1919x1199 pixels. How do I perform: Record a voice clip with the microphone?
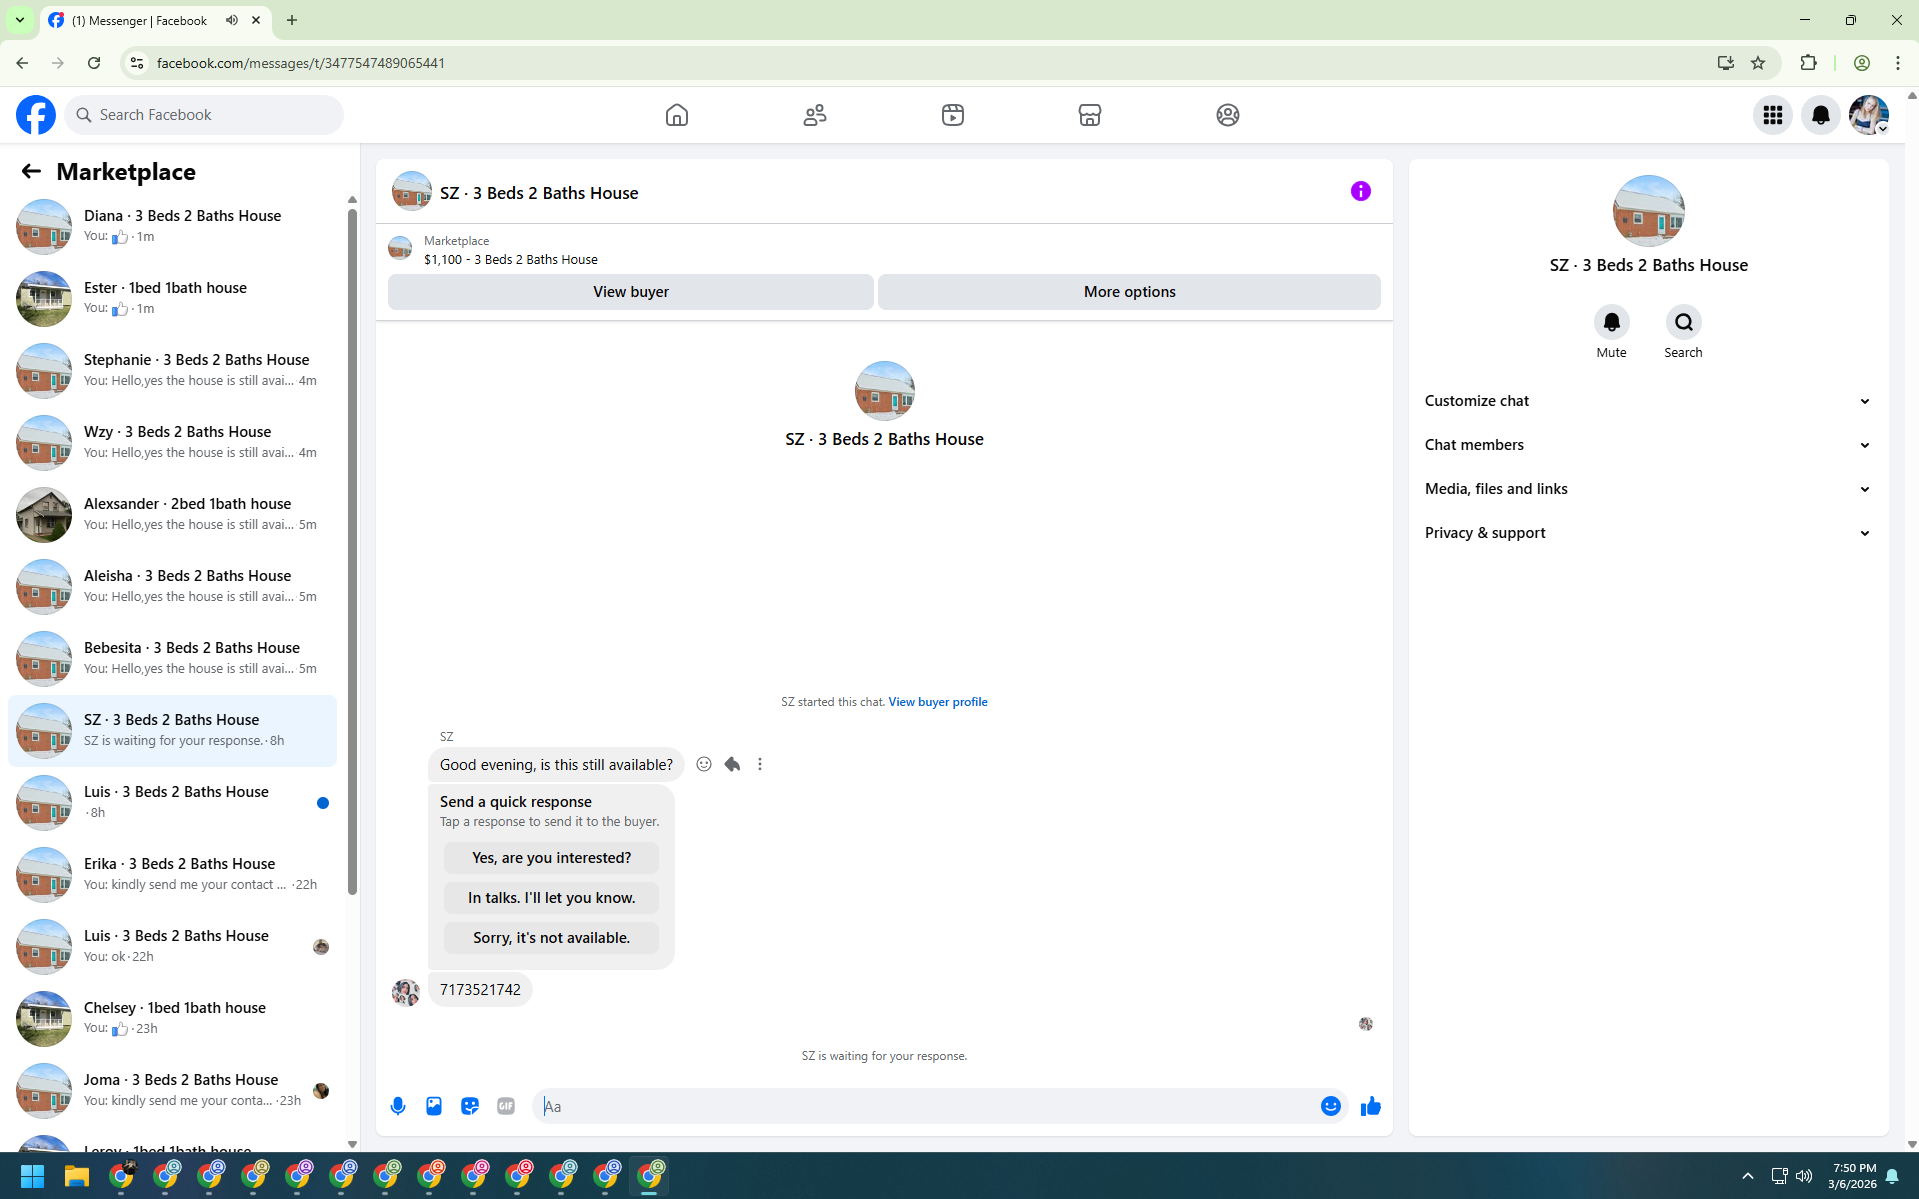(398, 1106)
